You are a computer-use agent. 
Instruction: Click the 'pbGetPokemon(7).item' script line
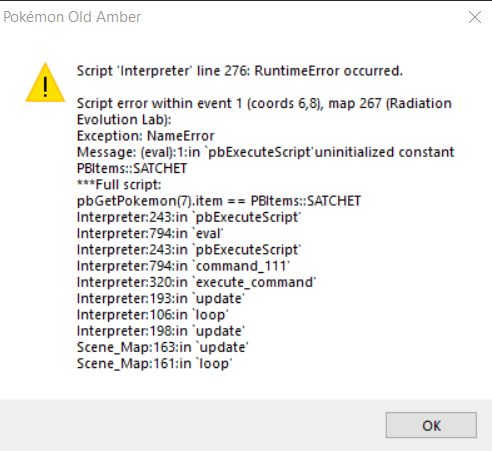(x=219, y=201)
